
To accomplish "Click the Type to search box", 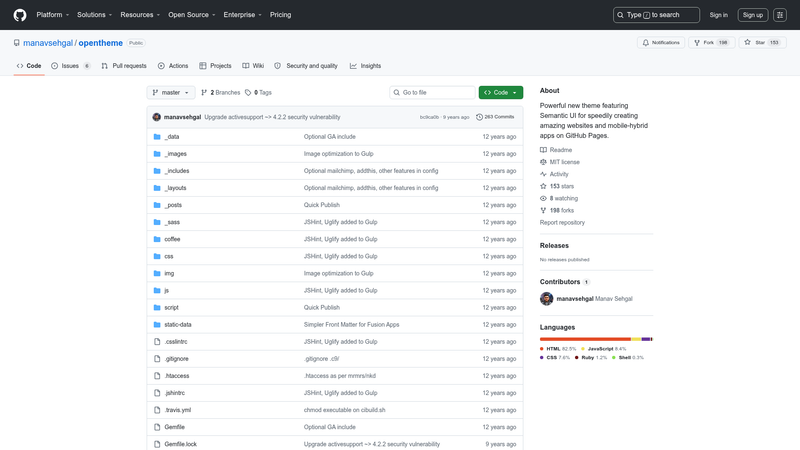I will [656, 15].
